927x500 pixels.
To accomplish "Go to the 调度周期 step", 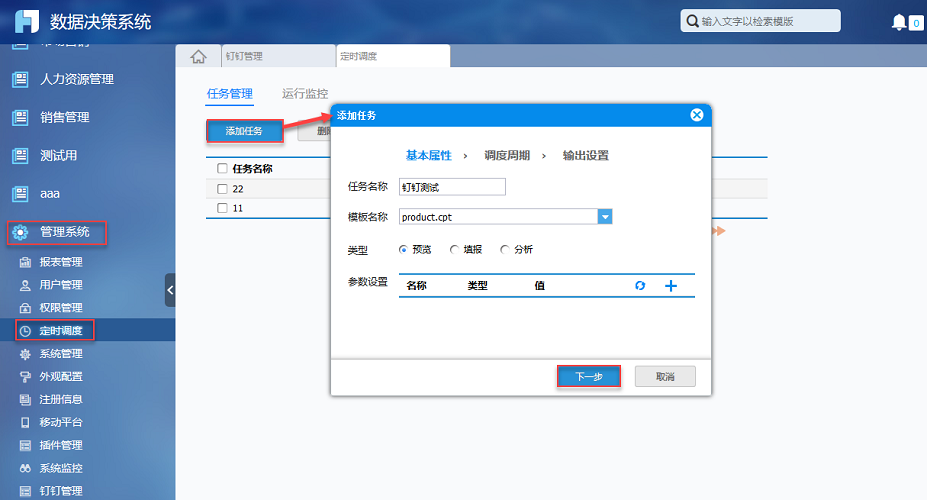I will tap(507, 155).
